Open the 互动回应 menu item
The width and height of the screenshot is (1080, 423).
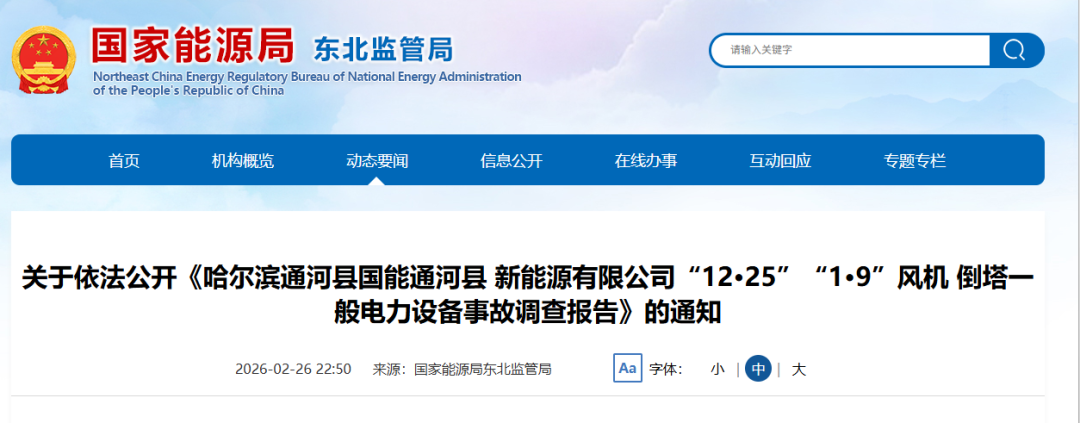pos(780,161)
